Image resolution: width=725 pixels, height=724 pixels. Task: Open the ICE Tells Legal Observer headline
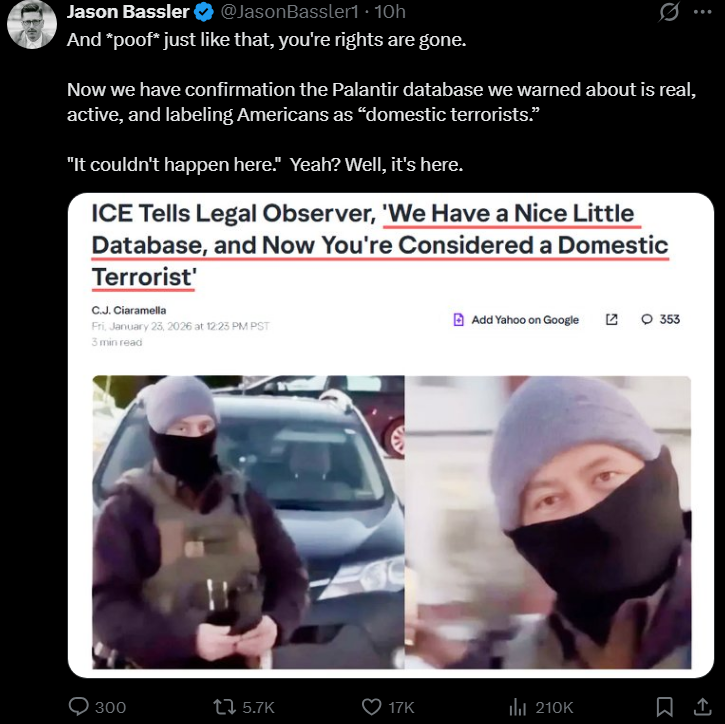380,245
